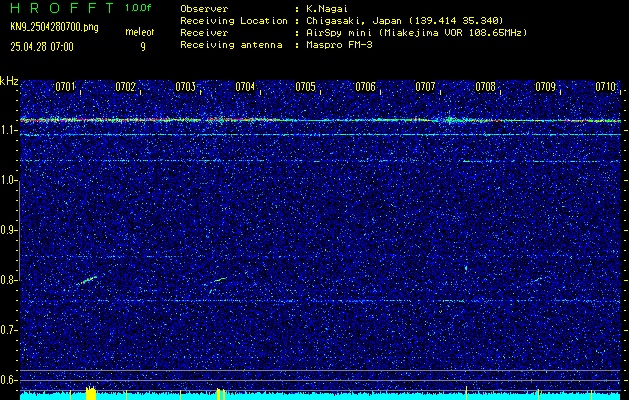Click the 0707 time marker

425,87
